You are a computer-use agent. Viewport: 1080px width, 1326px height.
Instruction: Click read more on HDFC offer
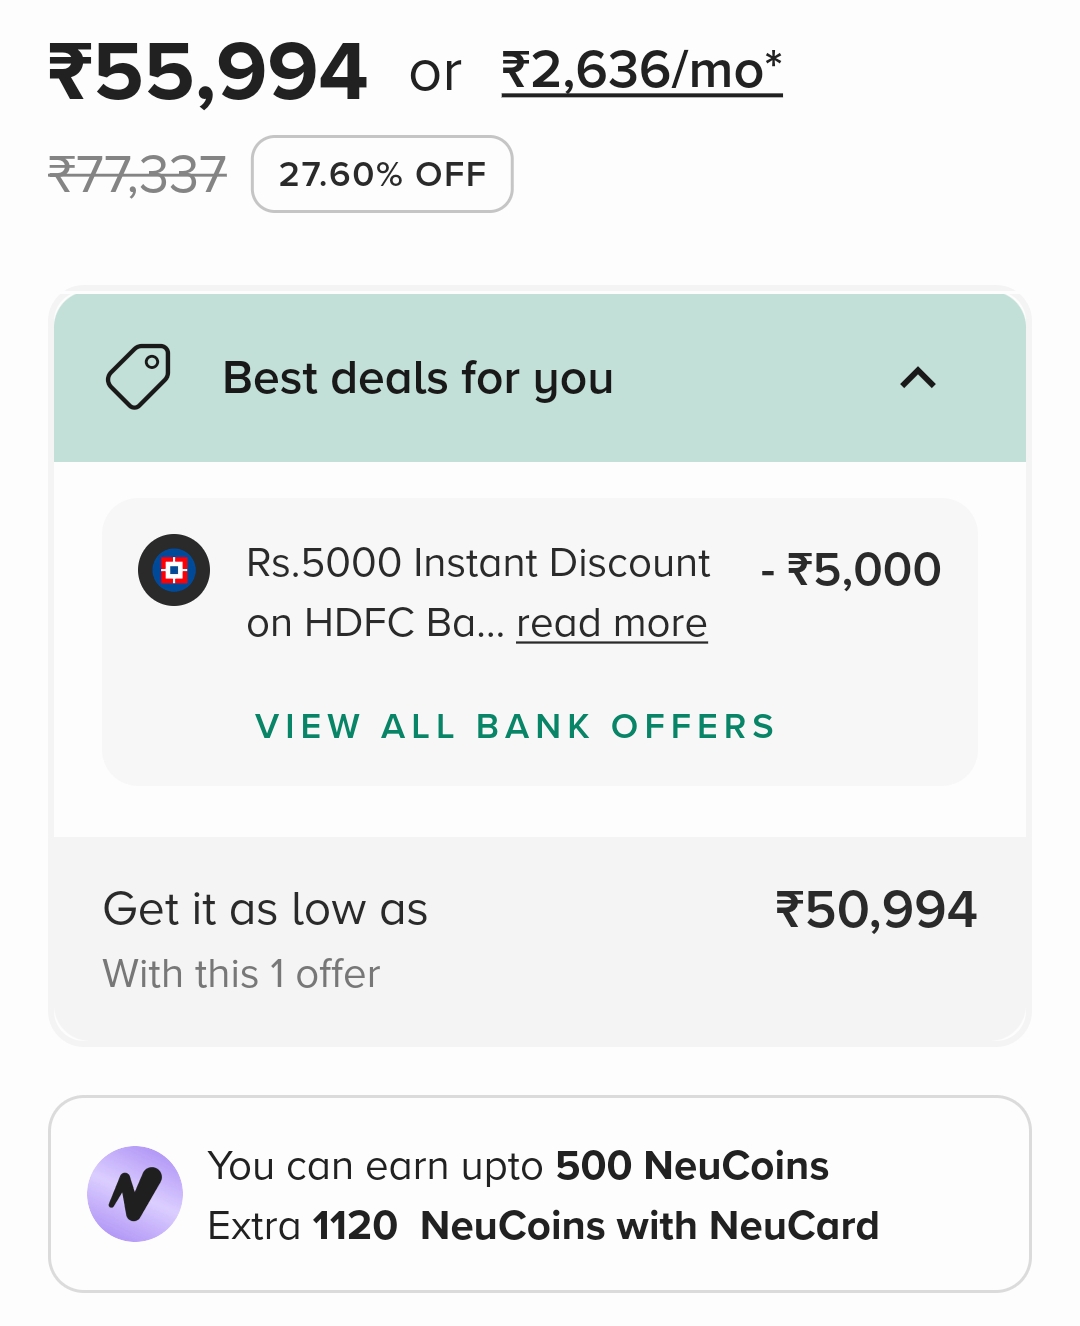click(x=611, y=624)
